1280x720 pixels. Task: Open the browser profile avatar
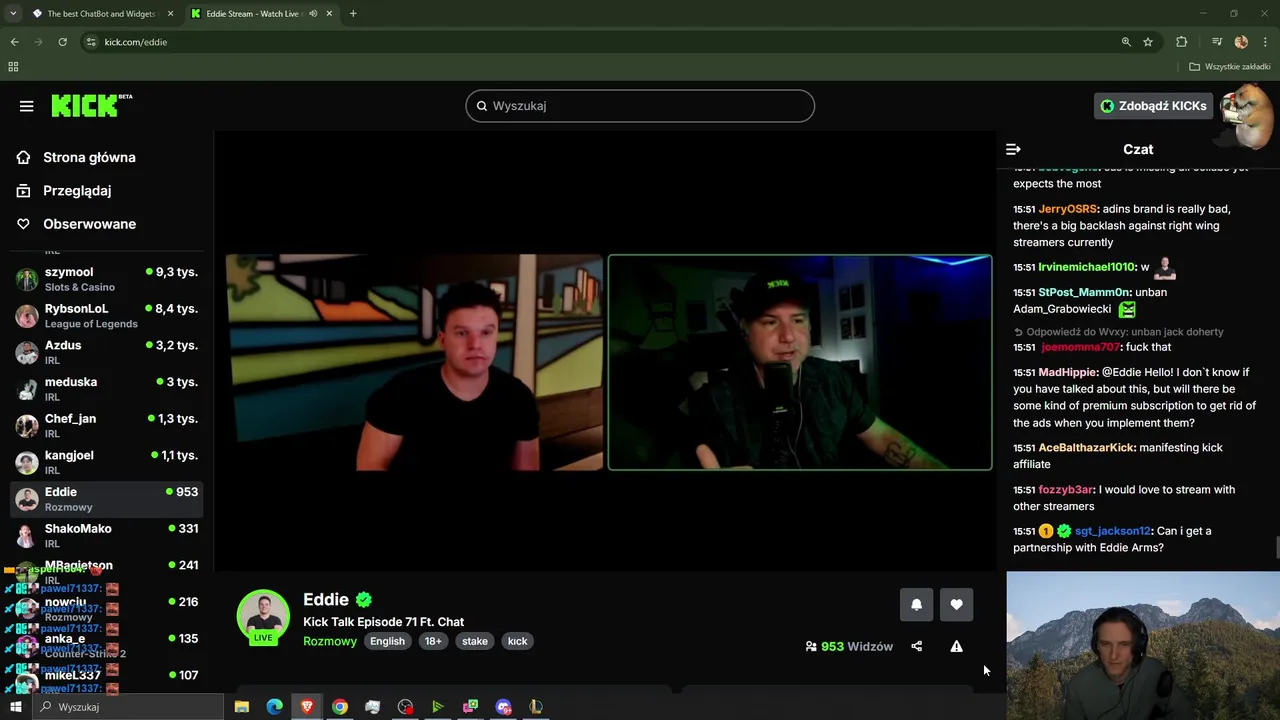(x=1241, y=42)
